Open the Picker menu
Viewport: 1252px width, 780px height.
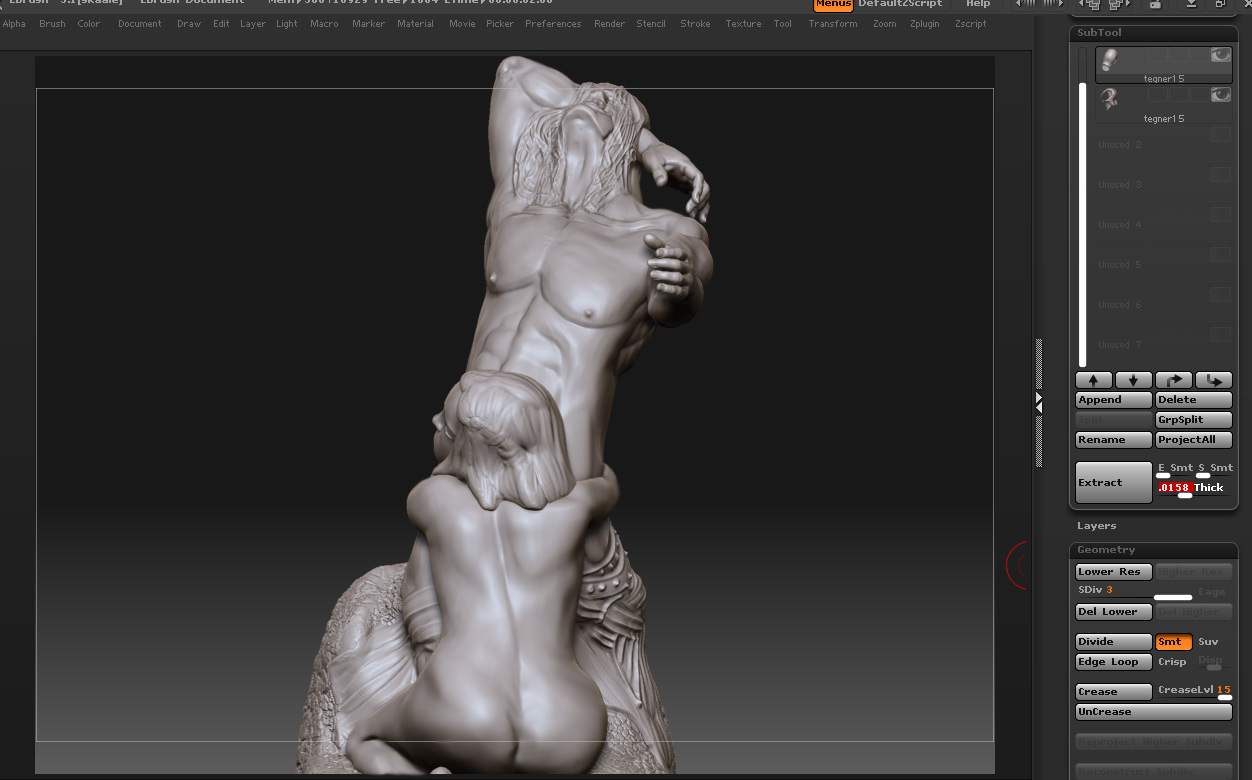(500, 24)
